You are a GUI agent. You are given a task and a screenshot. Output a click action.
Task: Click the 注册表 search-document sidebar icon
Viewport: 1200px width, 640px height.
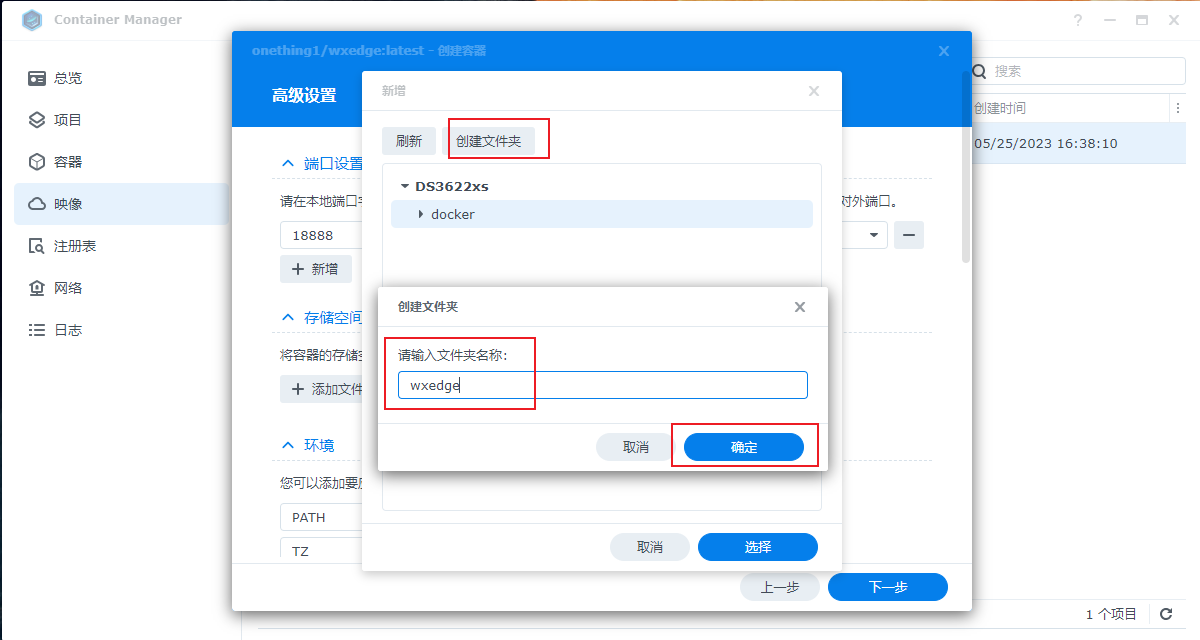pyautogui.click(x=37, y=246)
